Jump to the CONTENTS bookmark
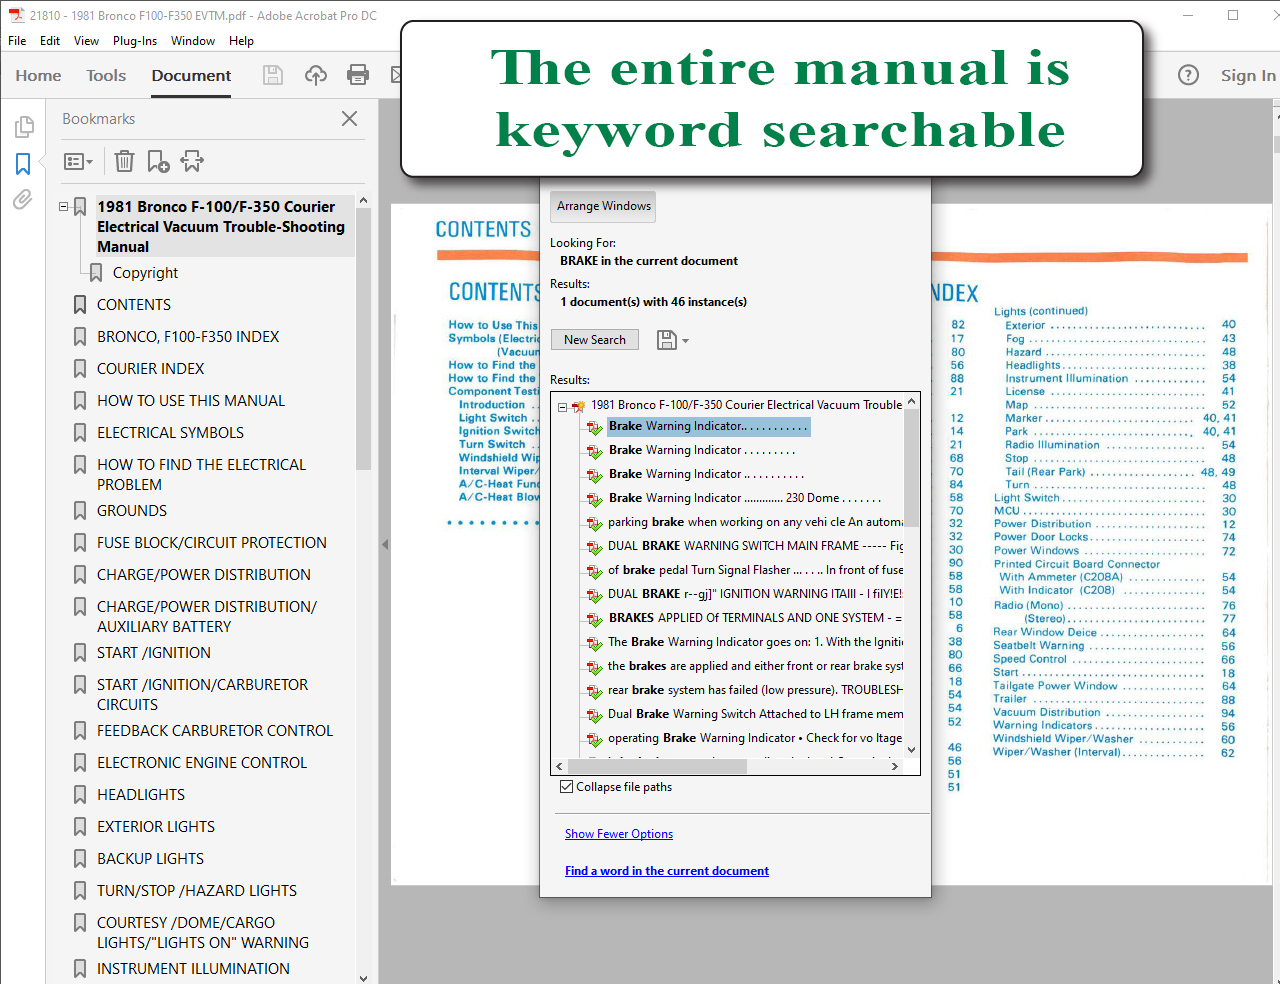 click(x=134, y=305)
